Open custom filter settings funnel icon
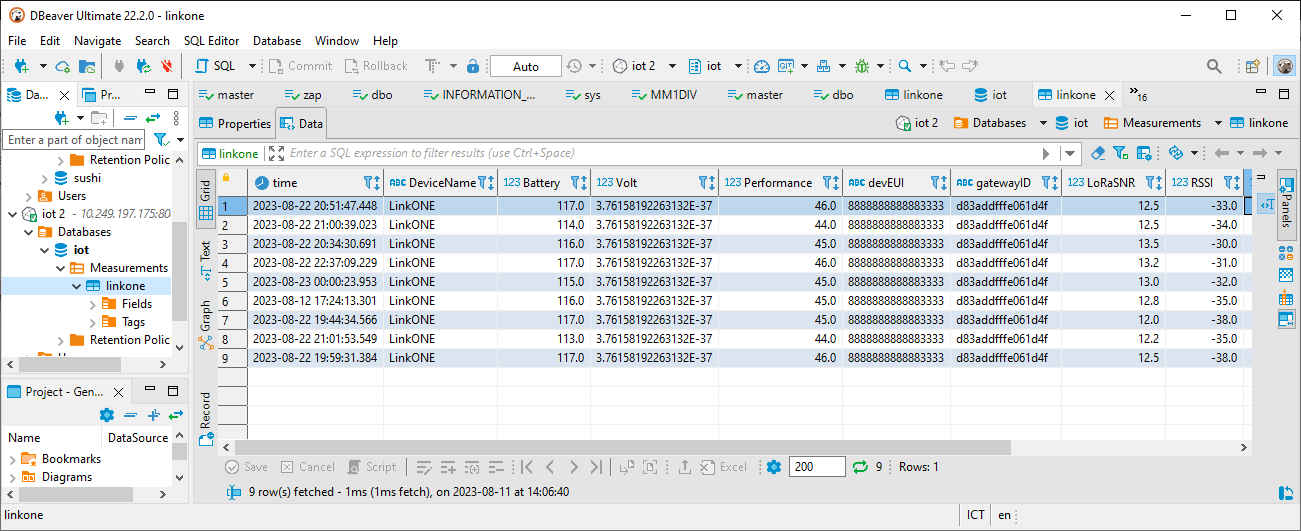1301x531 pixels. [1120, 153]
